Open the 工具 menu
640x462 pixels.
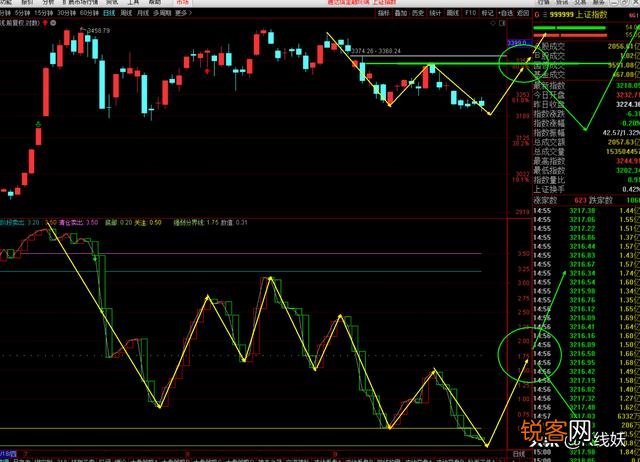133,2
